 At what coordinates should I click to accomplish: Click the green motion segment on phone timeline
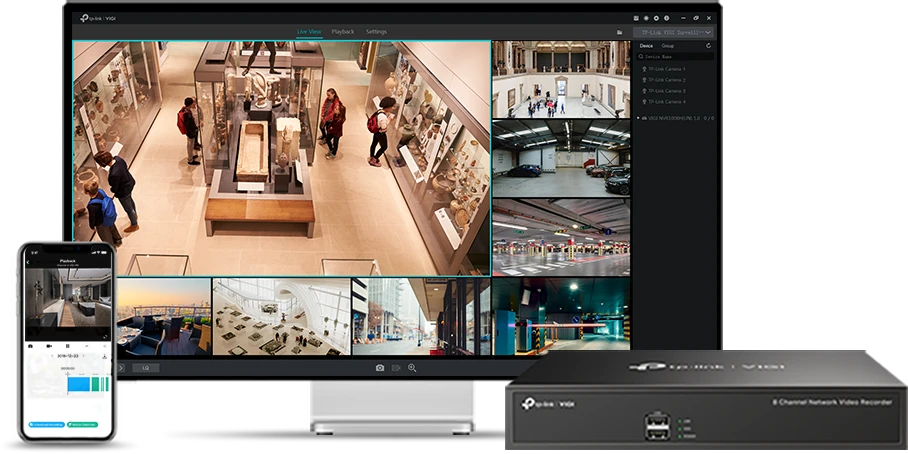pyautogui.click(x=96, y=384)
